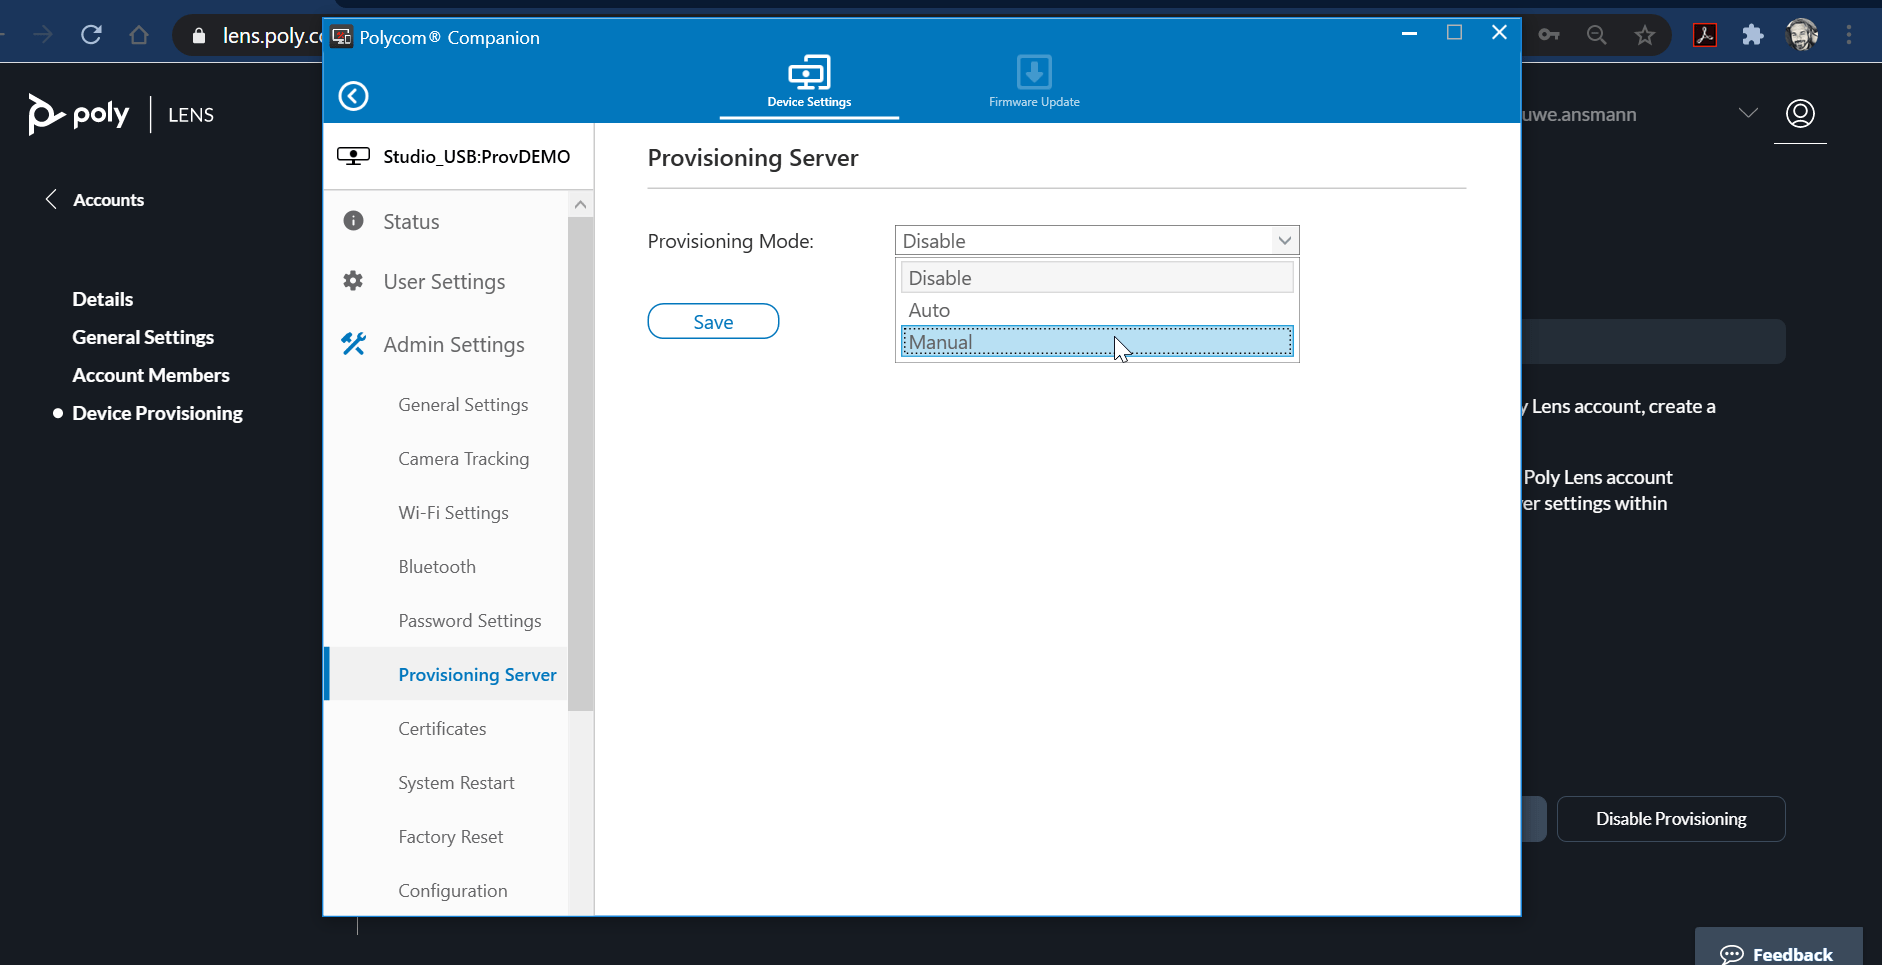Click sidebar scrollbar up arrow
This screenshot has width=1882, height=965.
click(580, 205)
